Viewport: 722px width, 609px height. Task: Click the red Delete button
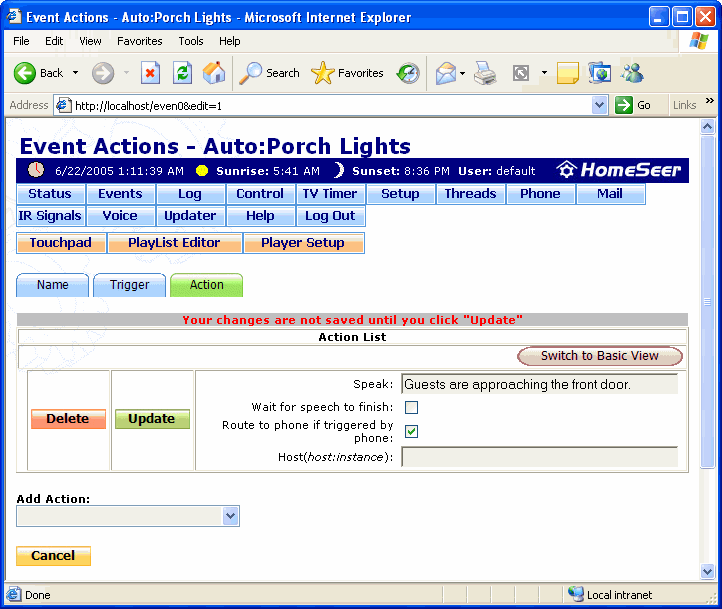coord(68,419)
